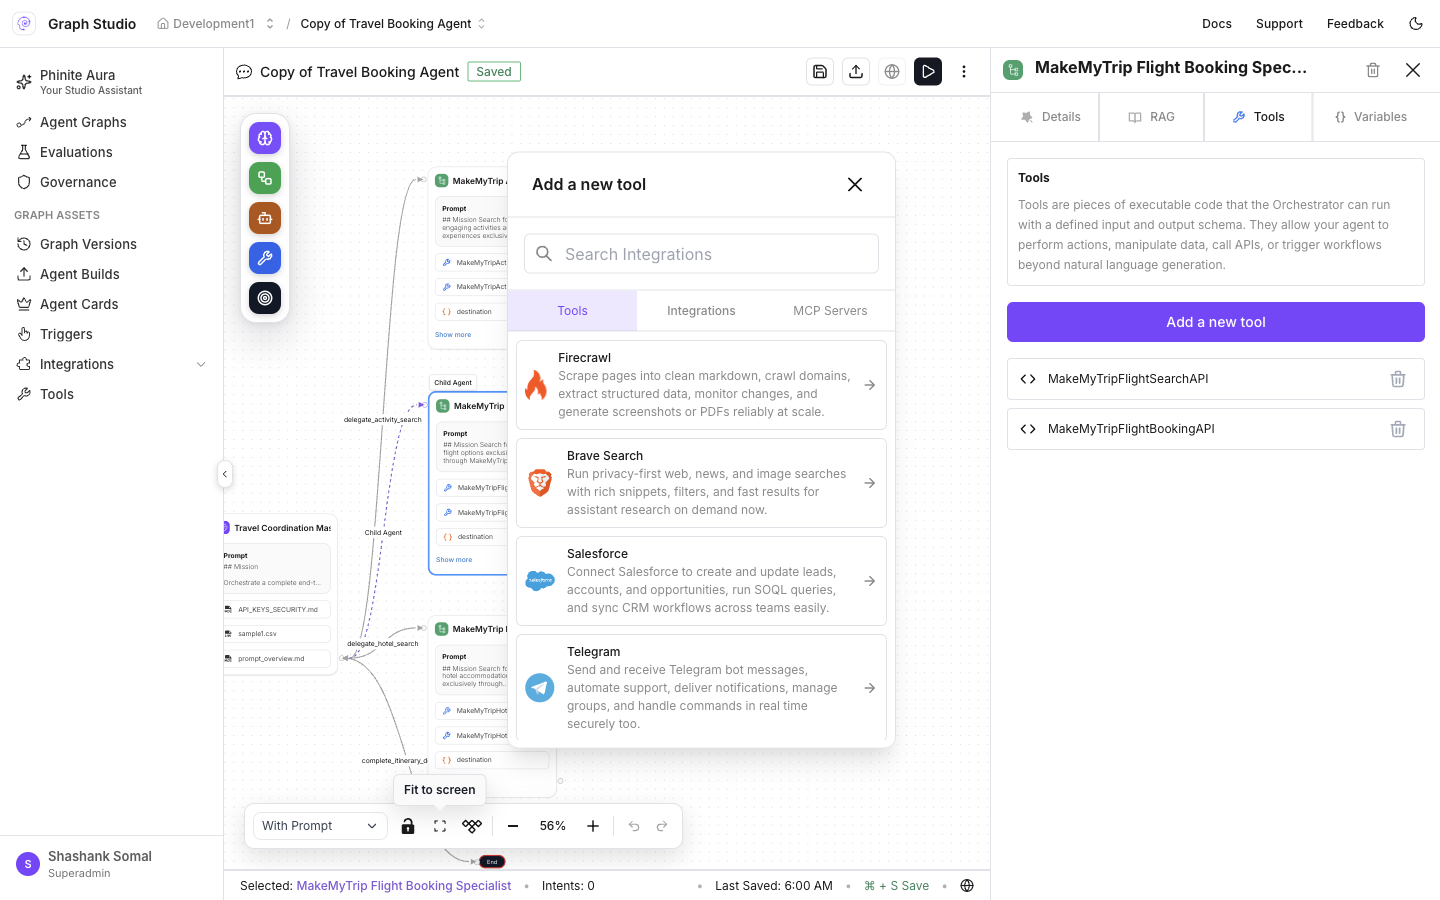Open the MakeMyTripFlightBookingAPI tool row

coord(1216,429)
